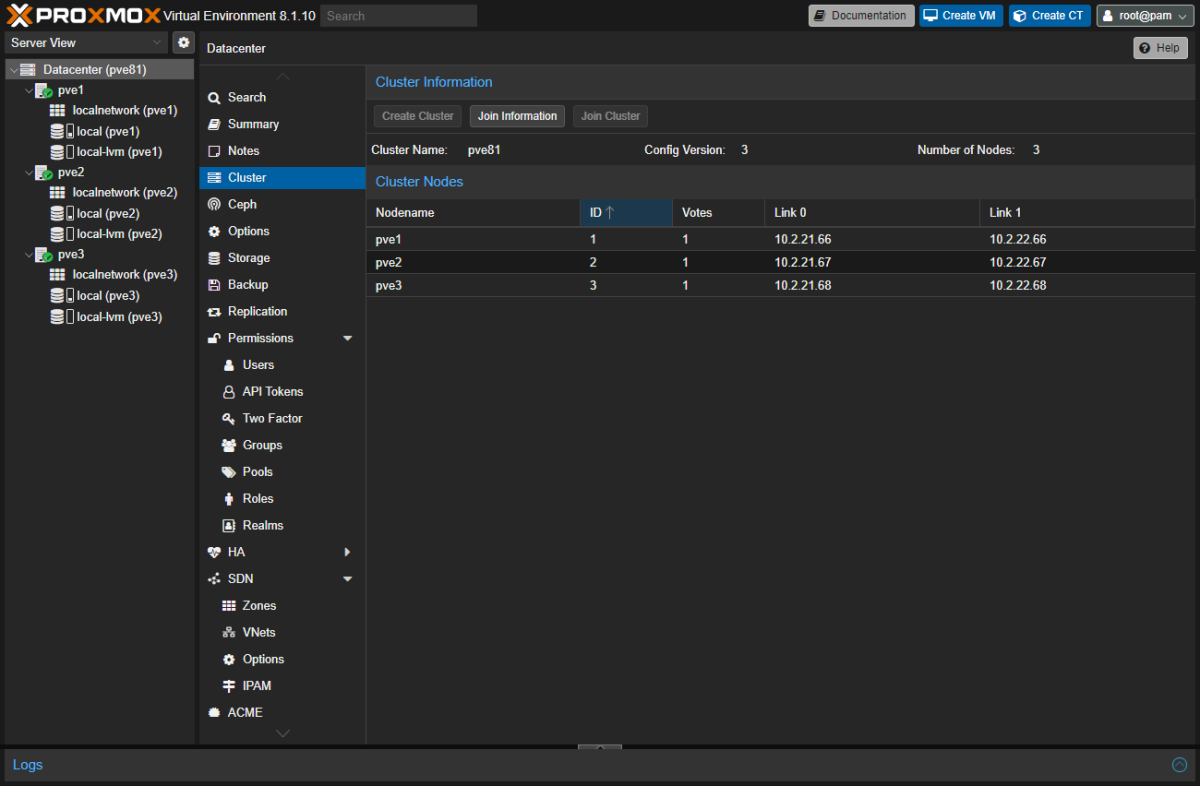Click Link 1 address 10.2.22.66
The width and height of the screenshot is (1200, 786).
pyautogui.click(x=1018, y=240)
